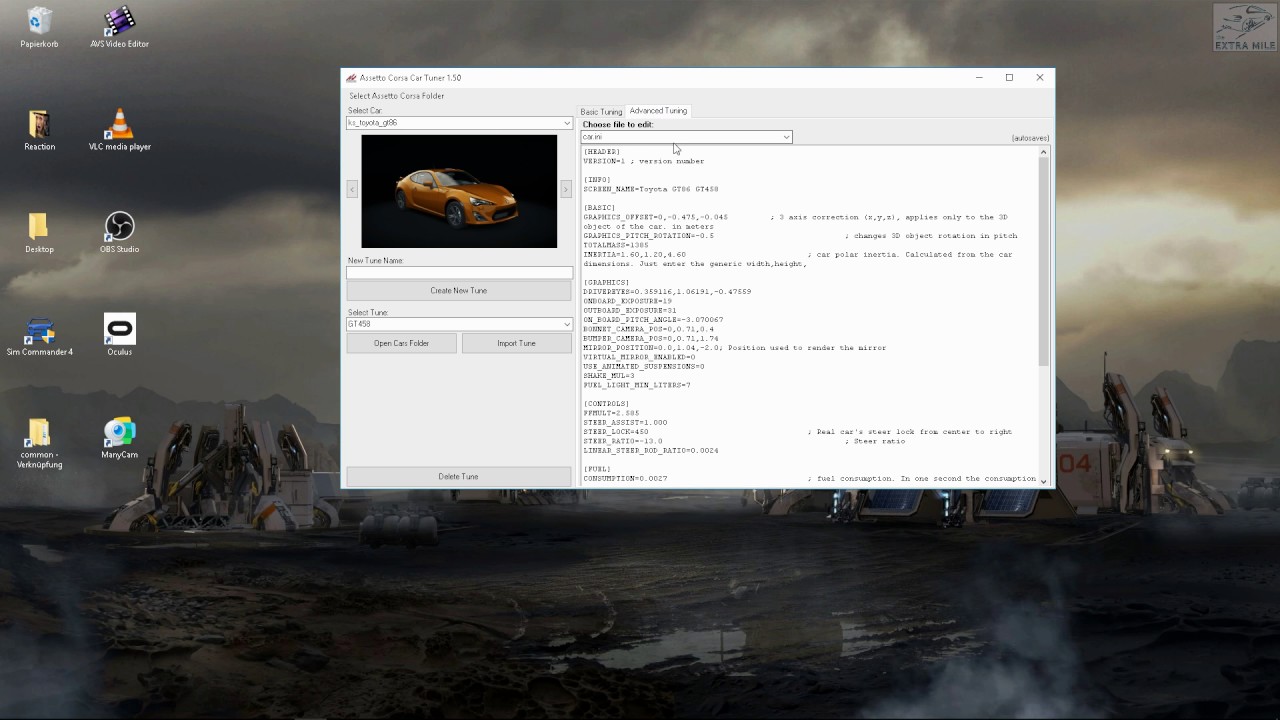Viewport: 1280px width, 720px height.
Task: Click the ONBOARD_EXPOSURE=19 line
Action: coord(628,301)
